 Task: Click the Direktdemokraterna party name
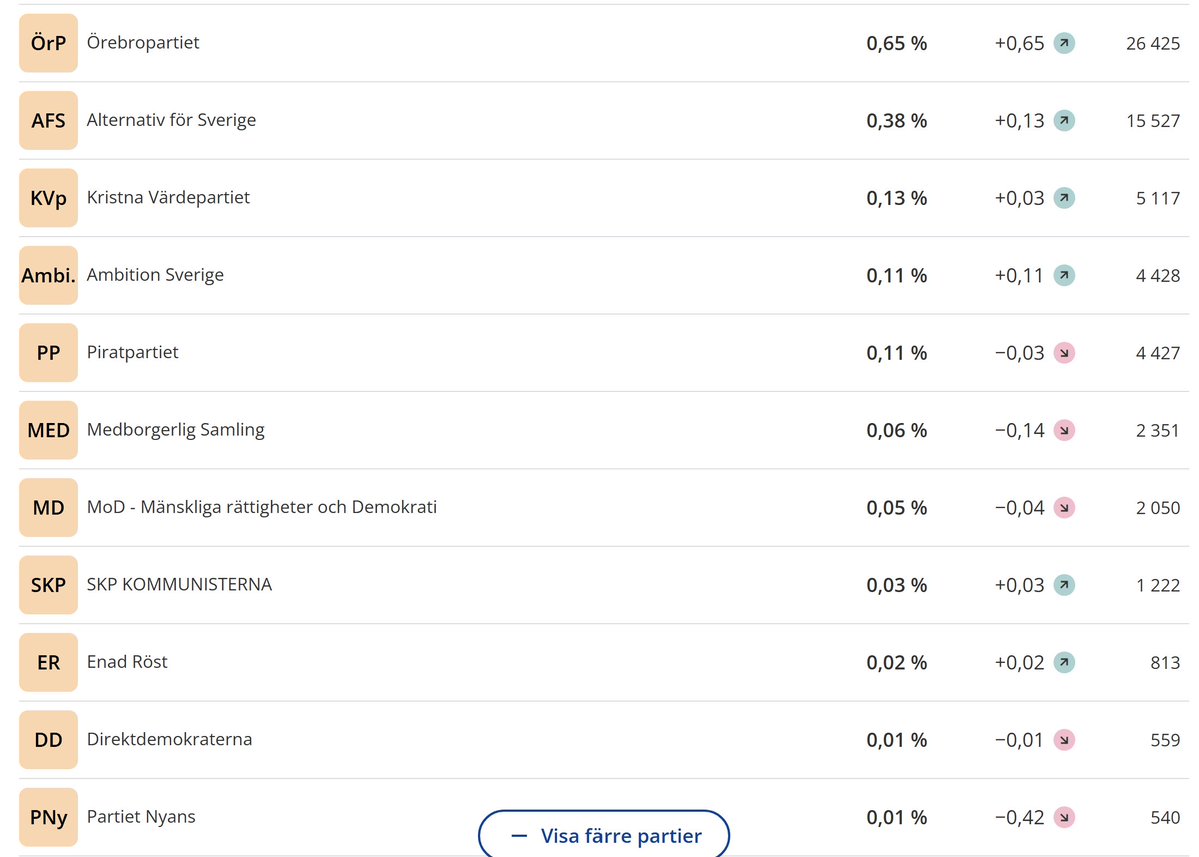169,739
